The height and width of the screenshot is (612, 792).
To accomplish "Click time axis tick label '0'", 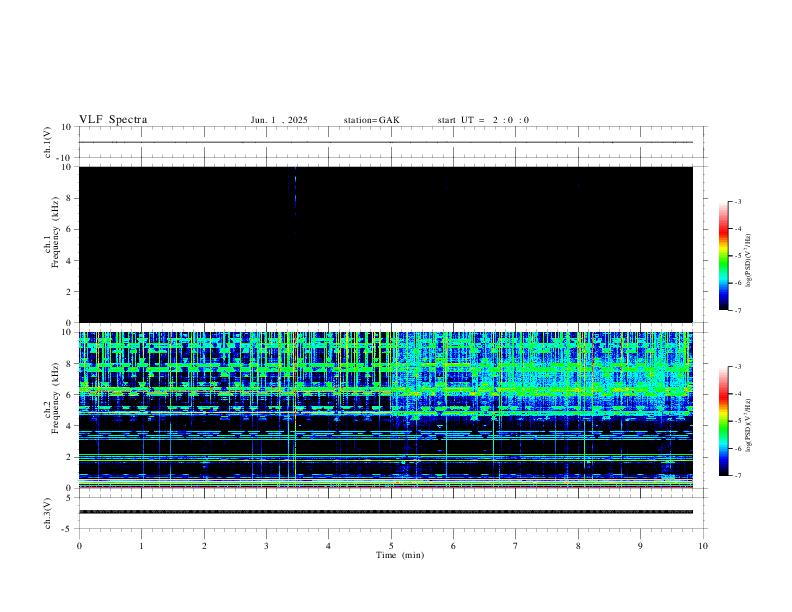I will tap(79, 546).
